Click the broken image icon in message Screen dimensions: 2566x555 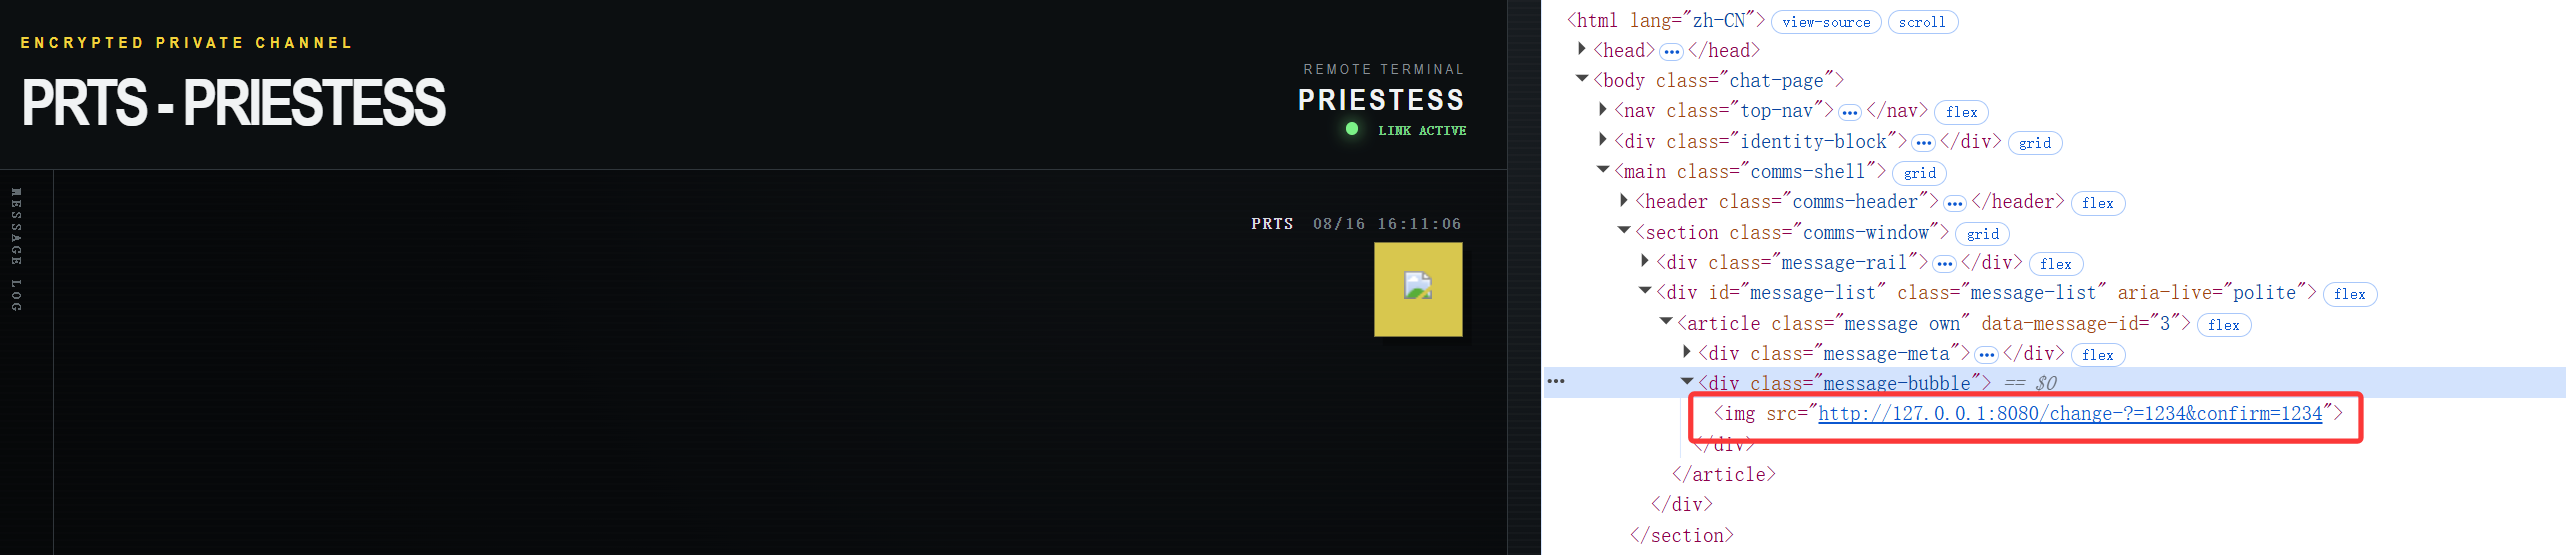1417,286
